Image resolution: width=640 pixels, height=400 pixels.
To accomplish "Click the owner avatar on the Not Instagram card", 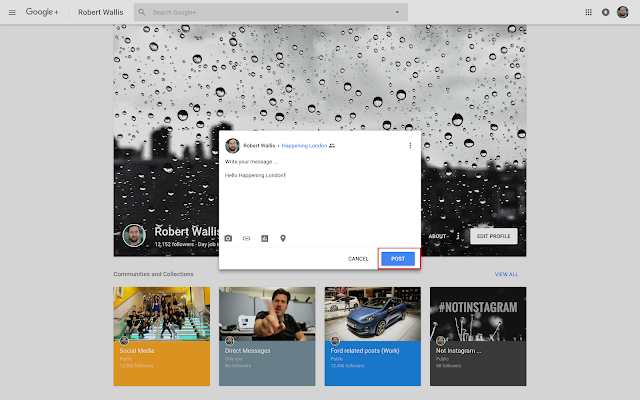I will [440, 340].
